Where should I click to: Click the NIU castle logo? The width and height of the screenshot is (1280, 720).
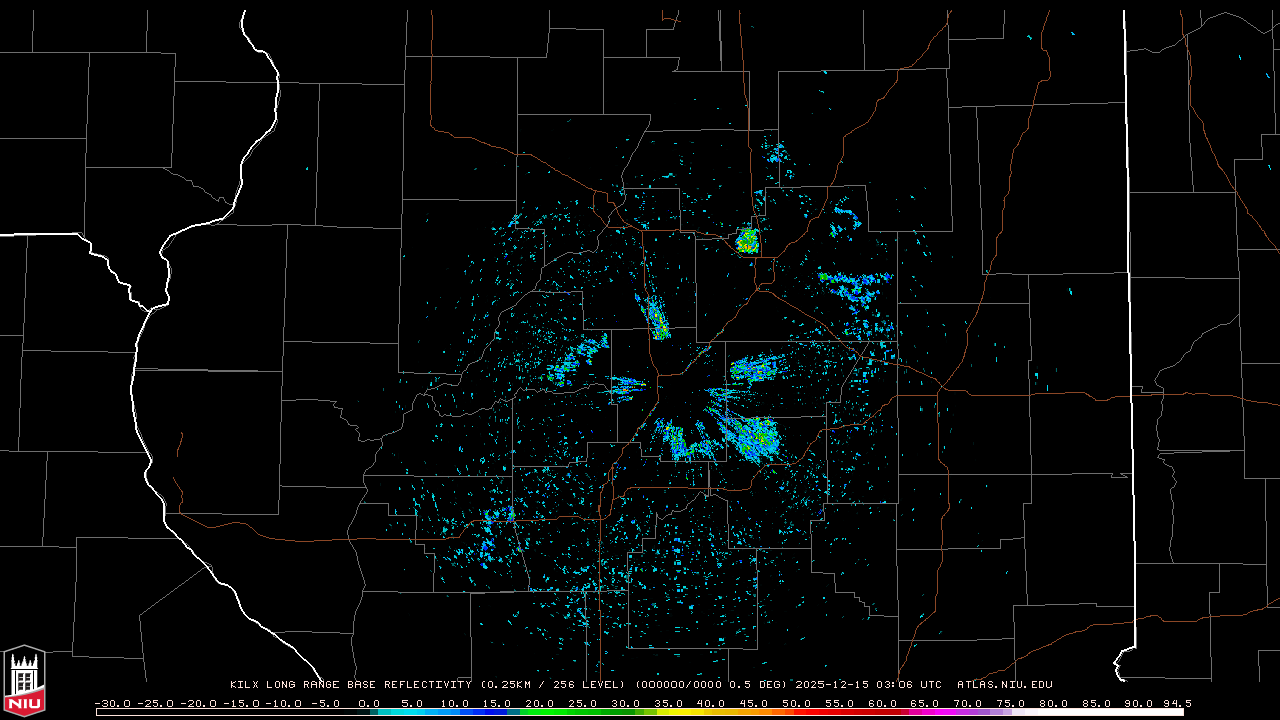coord(24,680)
